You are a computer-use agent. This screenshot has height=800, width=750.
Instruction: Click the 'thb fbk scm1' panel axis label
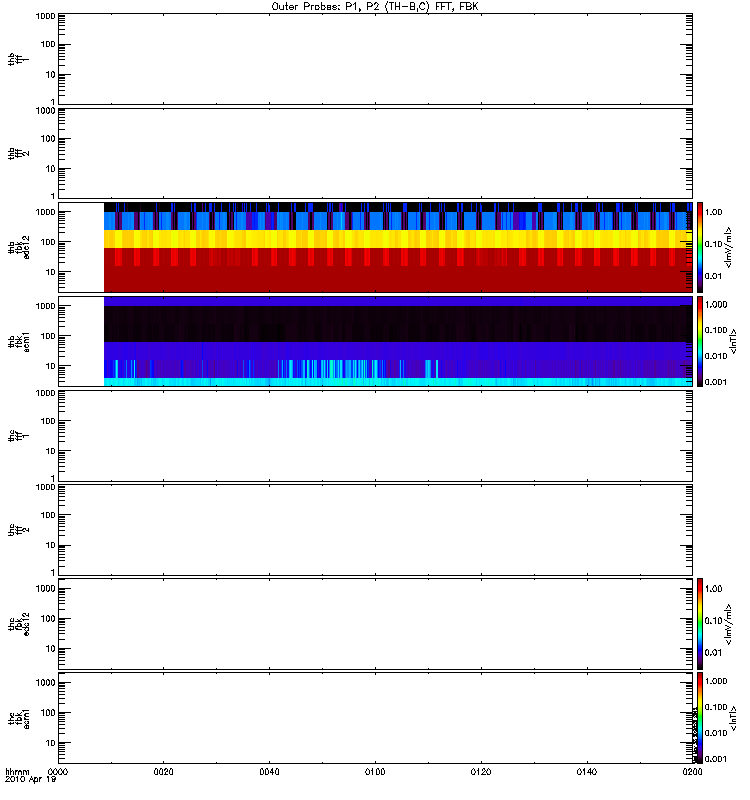(x=18, y=342)
